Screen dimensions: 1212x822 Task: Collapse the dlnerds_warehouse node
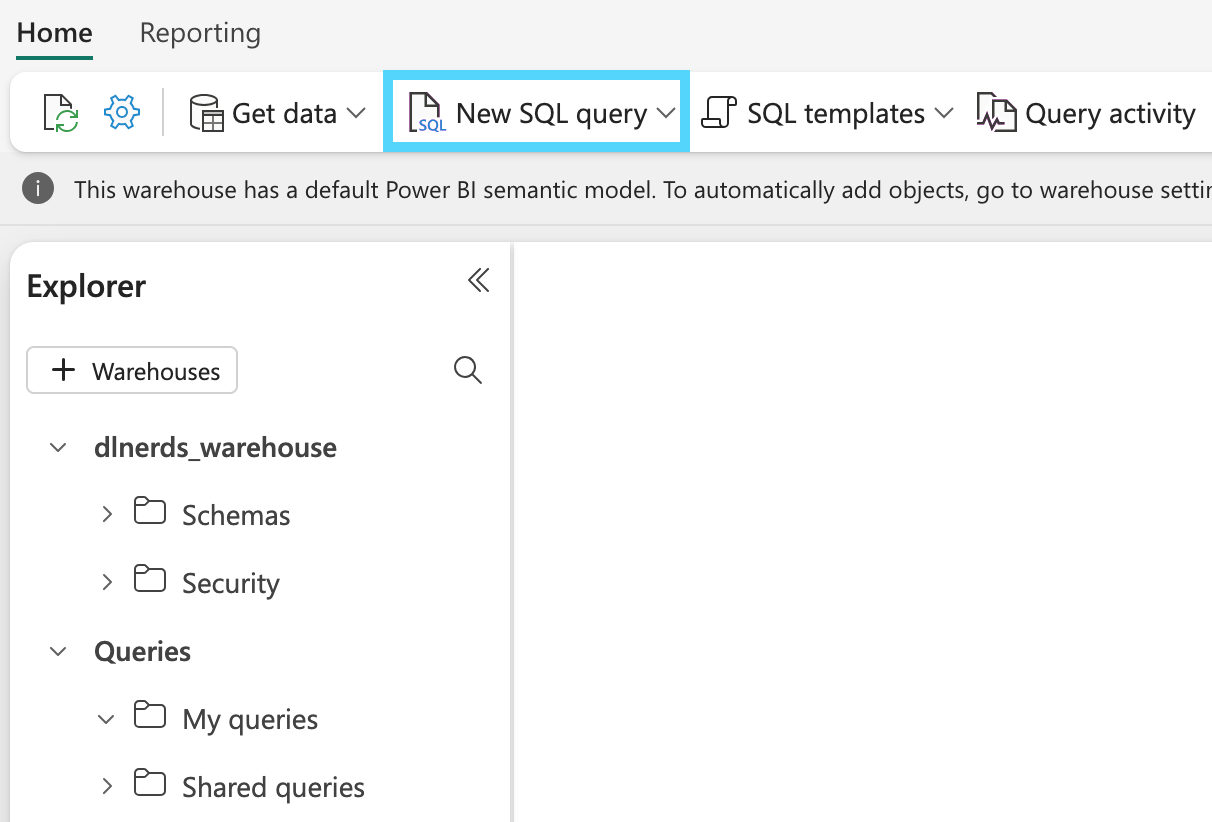[x=59, y=447]
